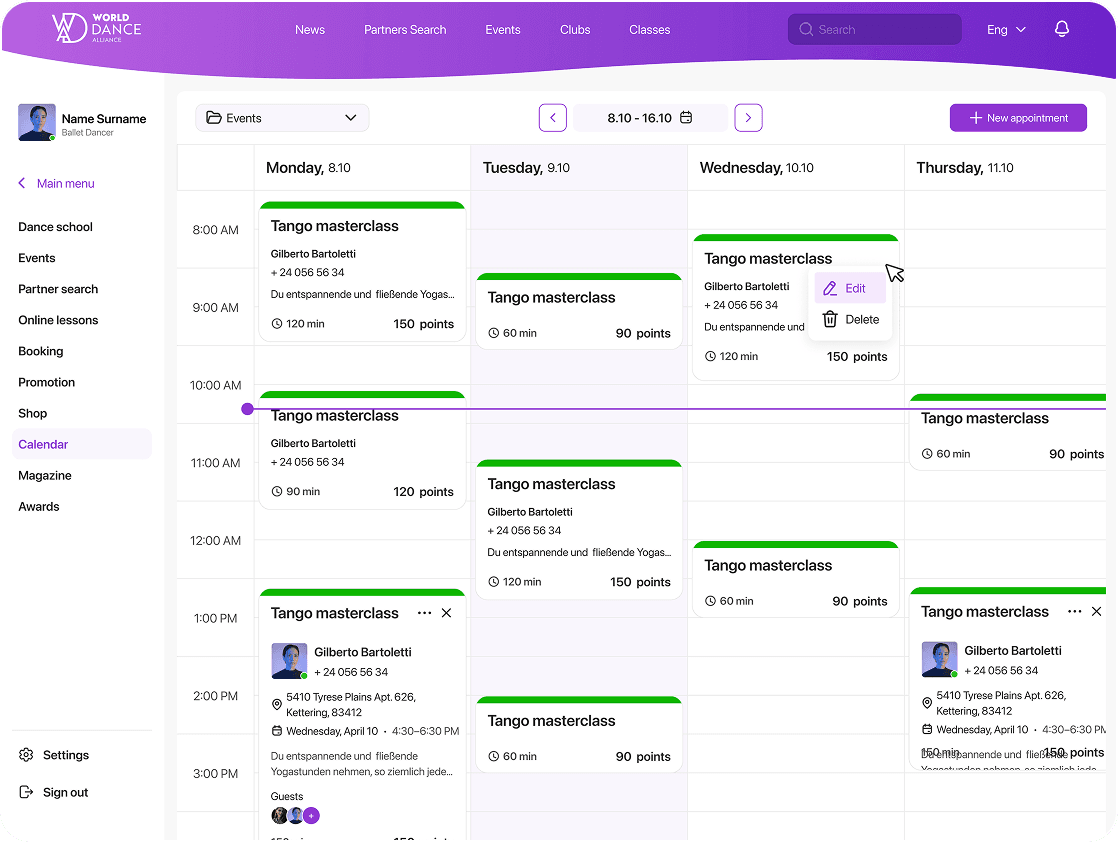Image resolution: width=1118 pixels, height=842 pixels.
Task: Click Gilberto's avatar in Thursday expanded card
Action: 940,659
